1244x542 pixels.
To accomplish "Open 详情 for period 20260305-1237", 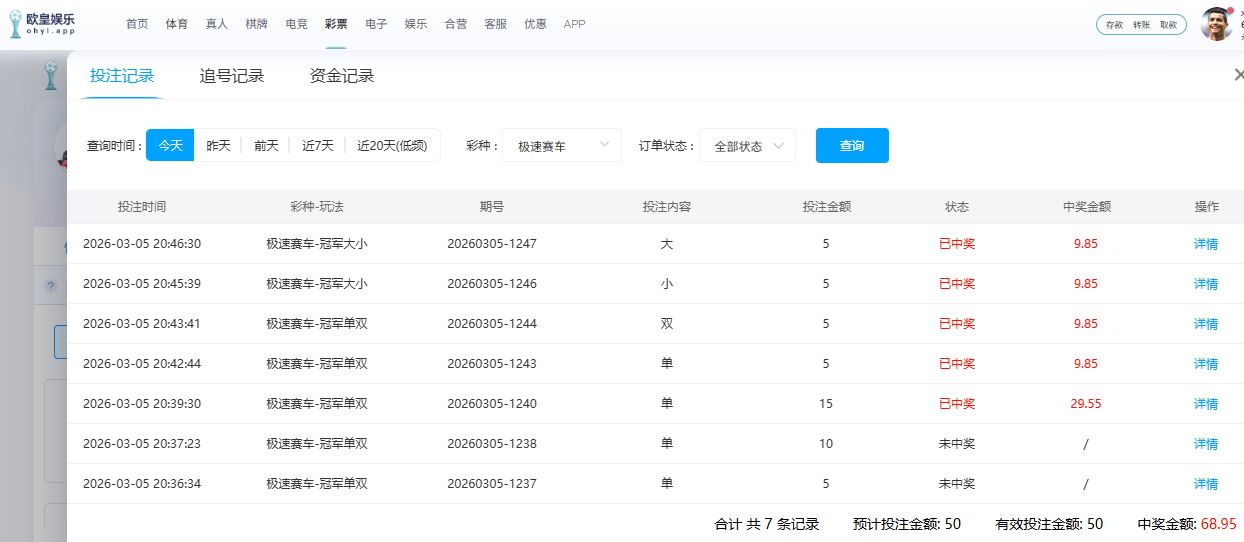I will (1206, 484).
